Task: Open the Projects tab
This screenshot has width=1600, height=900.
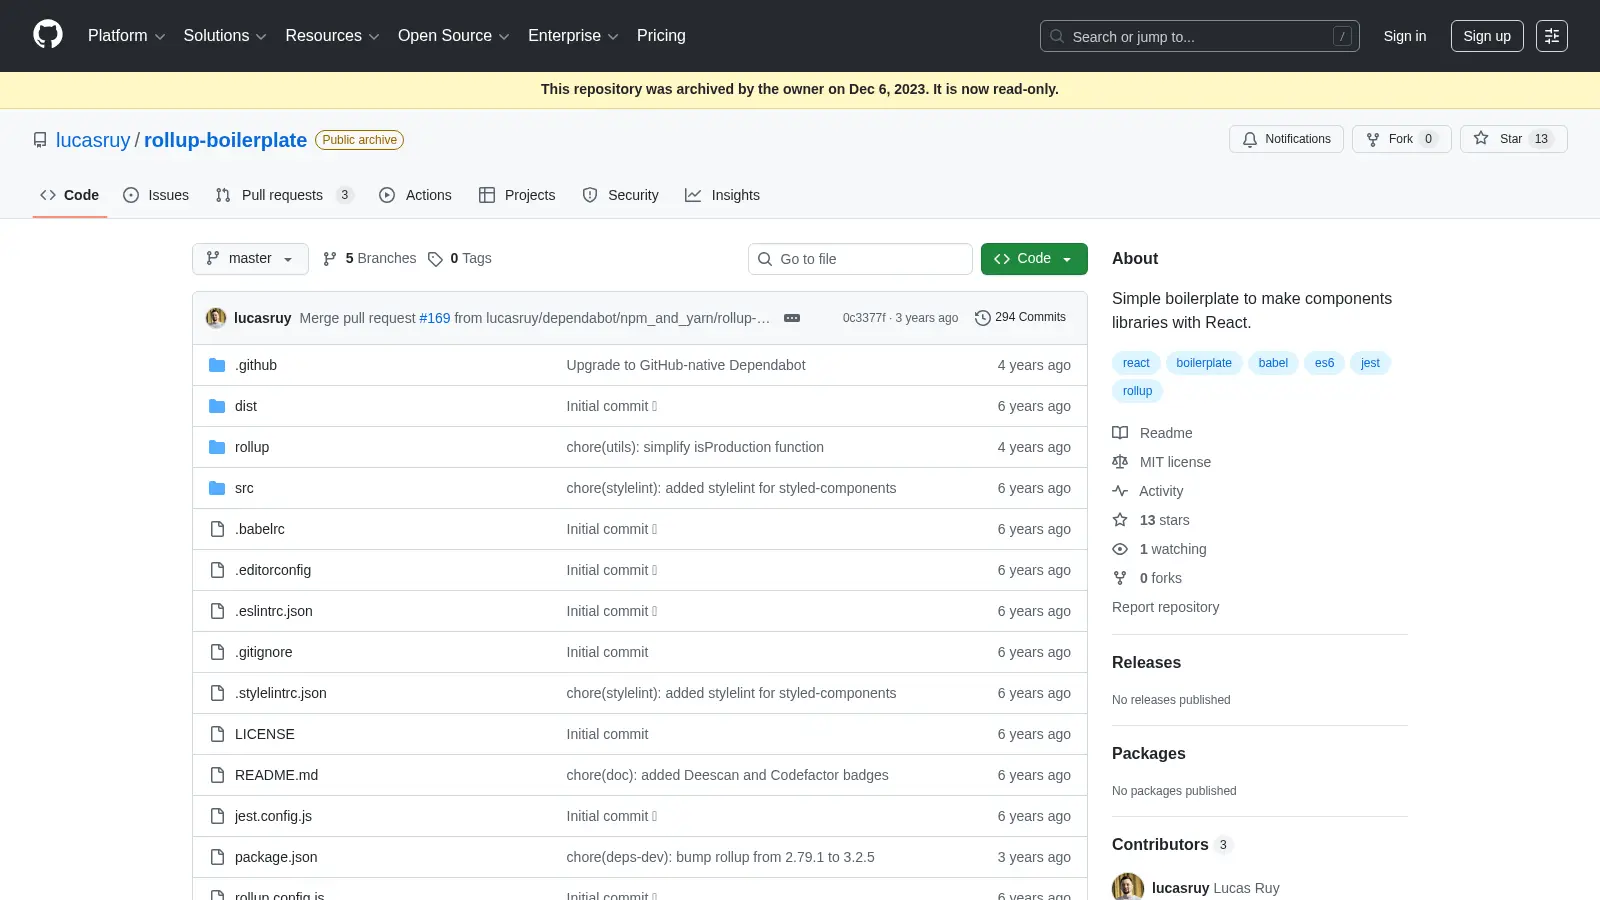Action: 517,195
